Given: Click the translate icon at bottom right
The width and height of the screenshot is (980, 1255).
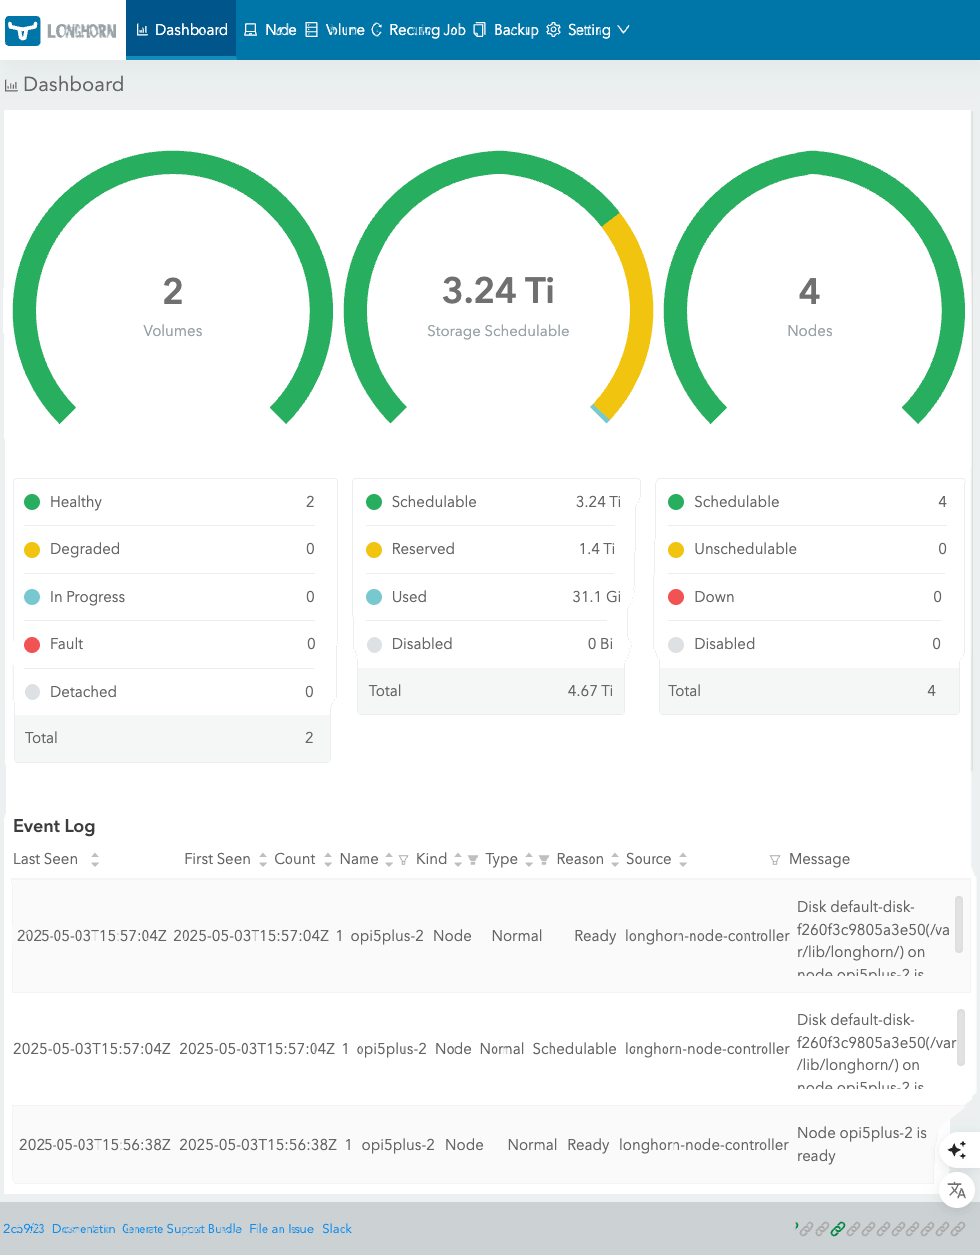Looking at the screenshot, I should [x=957, y=1190].
